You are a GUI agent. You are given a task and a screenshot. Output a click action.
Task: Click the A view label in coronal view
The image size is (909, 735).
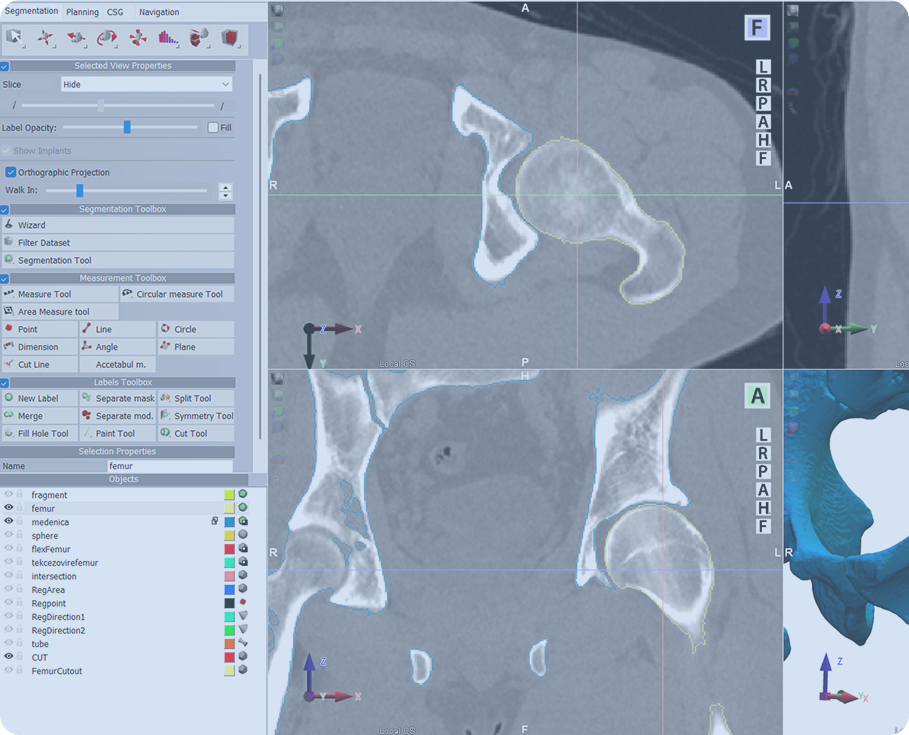point(757,396)
